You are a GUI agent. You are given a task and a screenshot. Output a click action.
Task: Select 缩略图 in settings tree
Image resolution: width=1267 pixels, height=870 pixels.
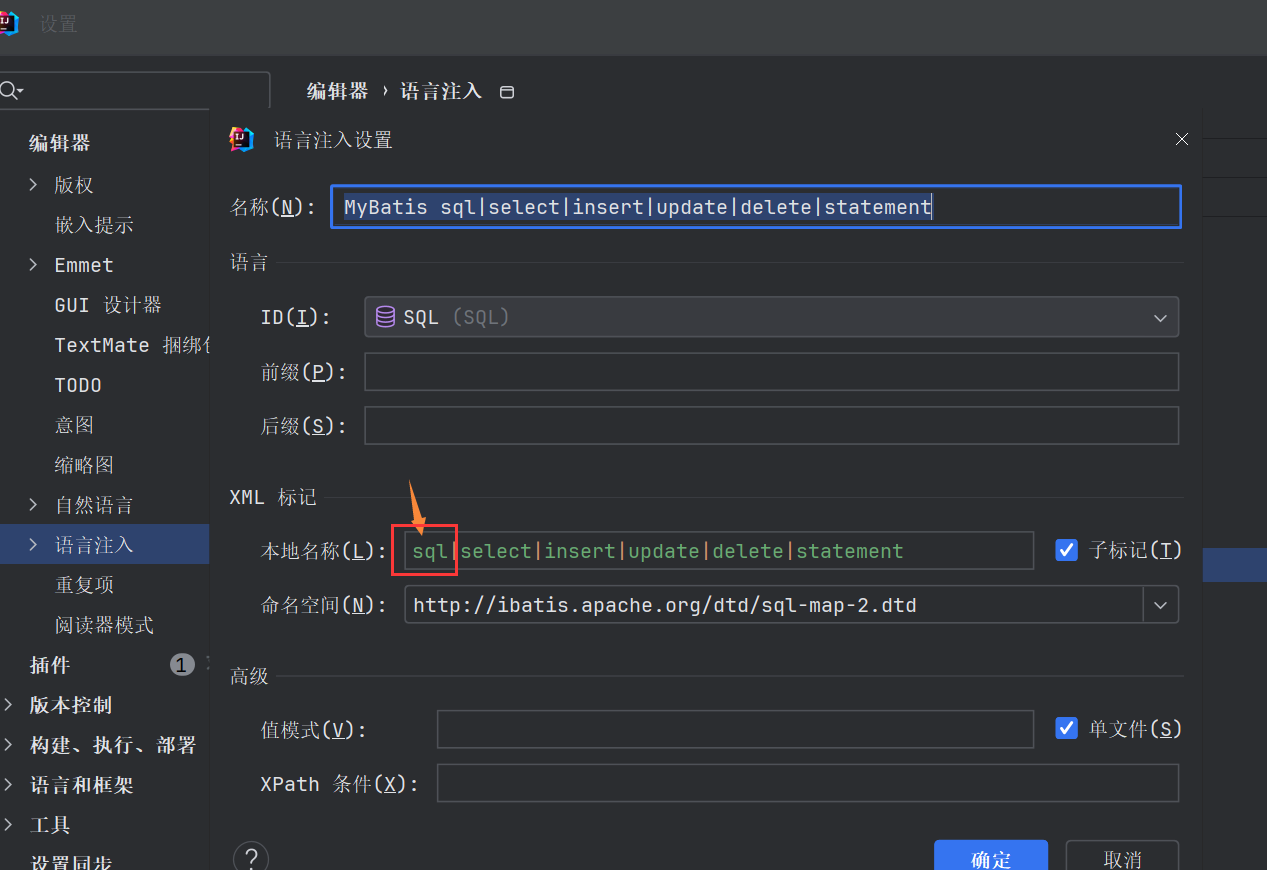(x=84, y=465)
